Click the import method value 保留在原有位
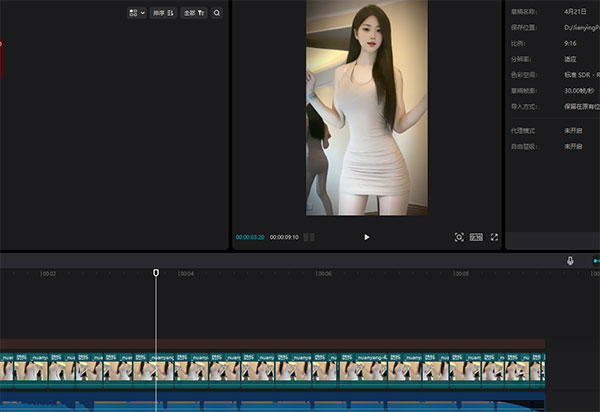 click(x=582, y=106)
